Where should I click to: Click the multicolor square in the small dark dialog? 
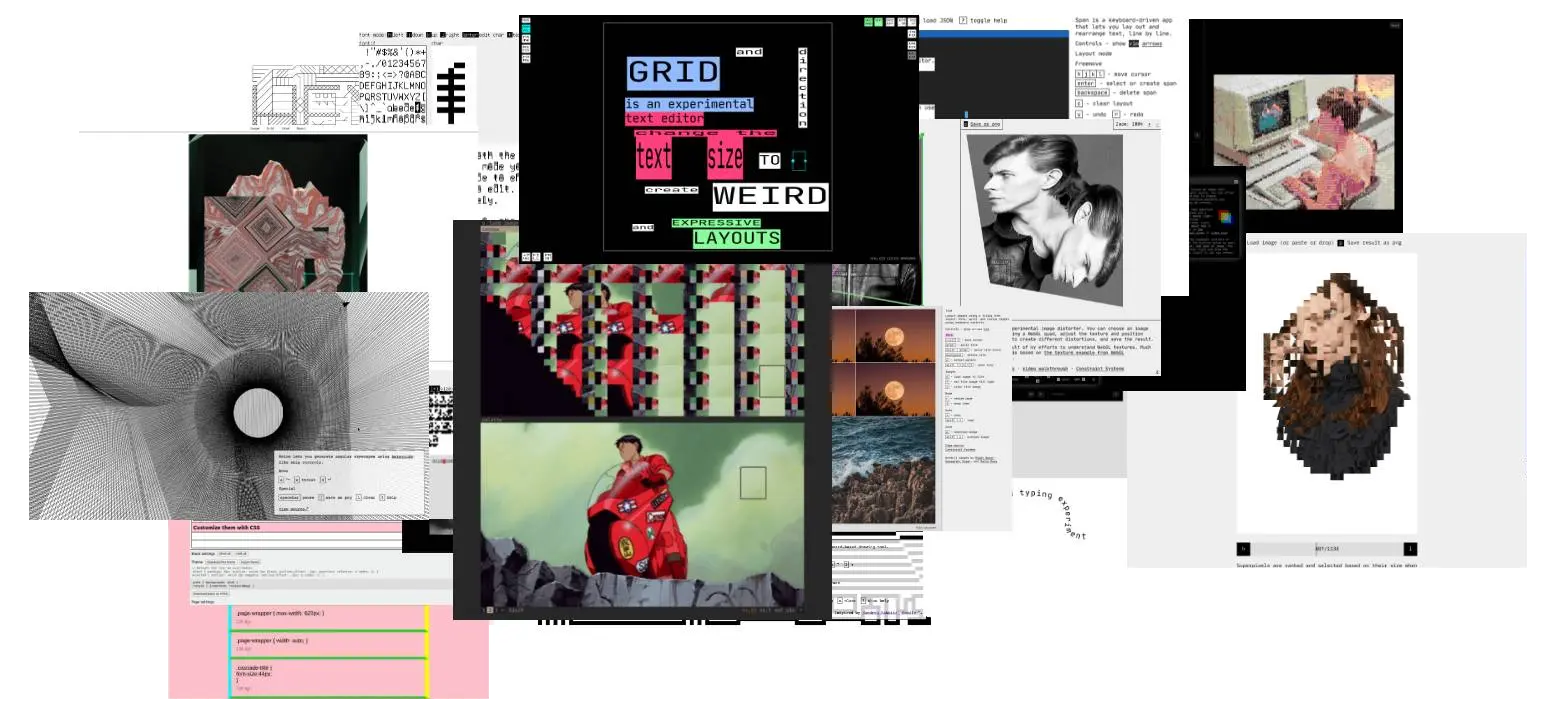[1225, 218]
